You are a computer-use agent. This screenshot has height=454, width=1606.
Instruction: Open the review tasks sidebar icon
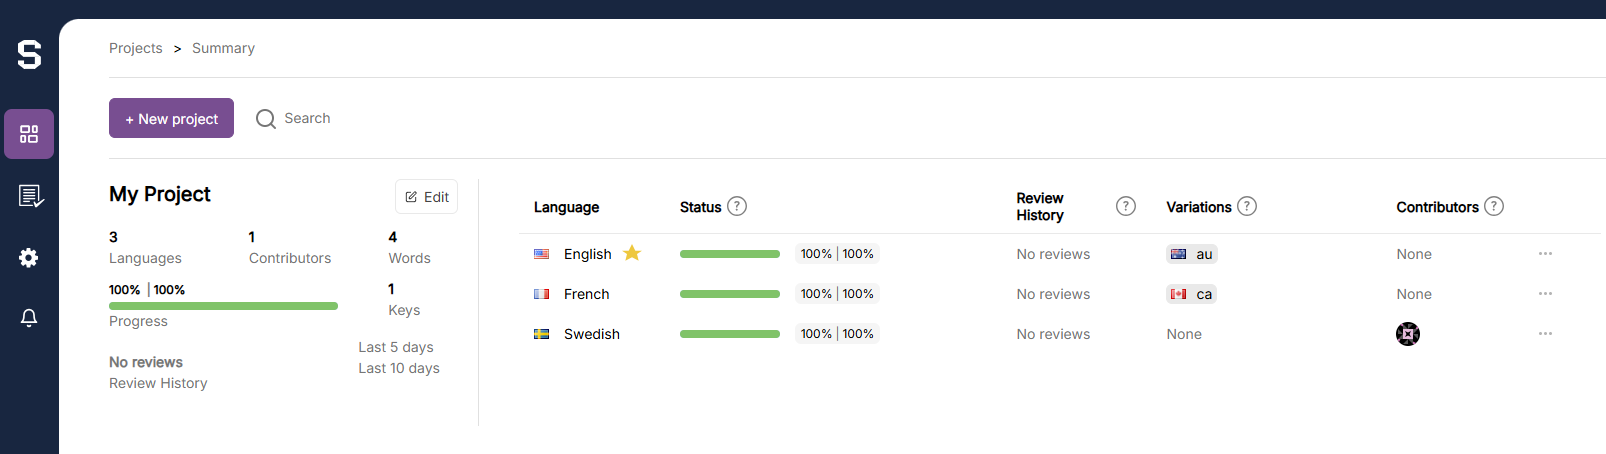tap(29, 196)
